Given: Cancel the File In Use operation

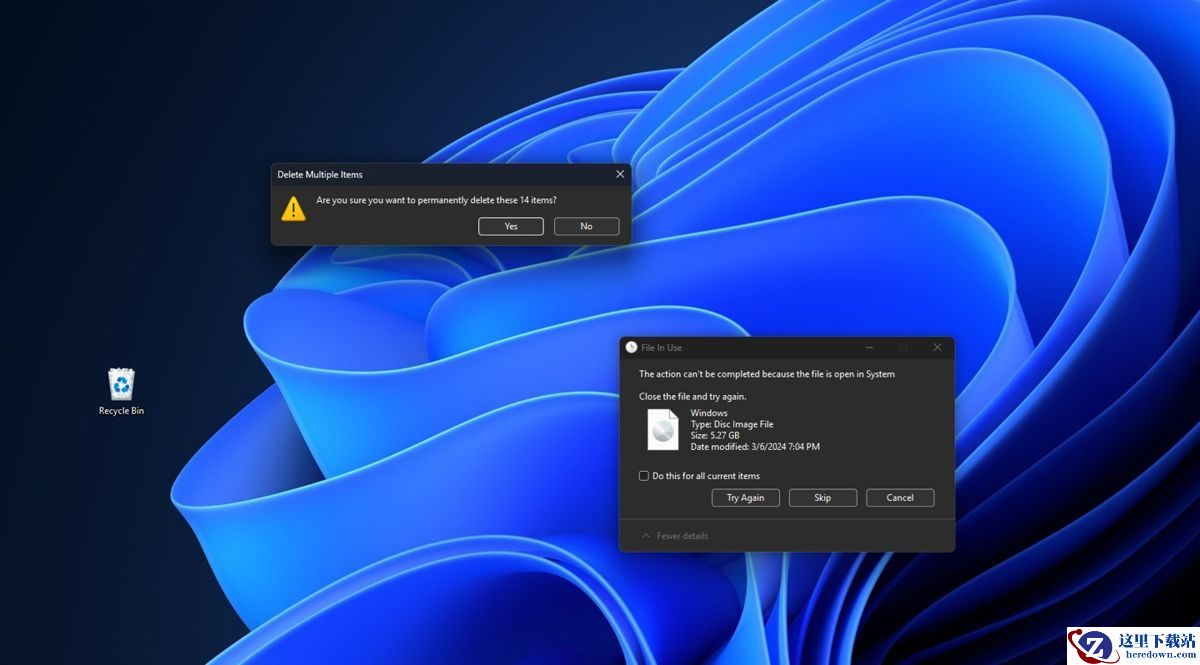Looking at the screenshot, I should 899,498.
